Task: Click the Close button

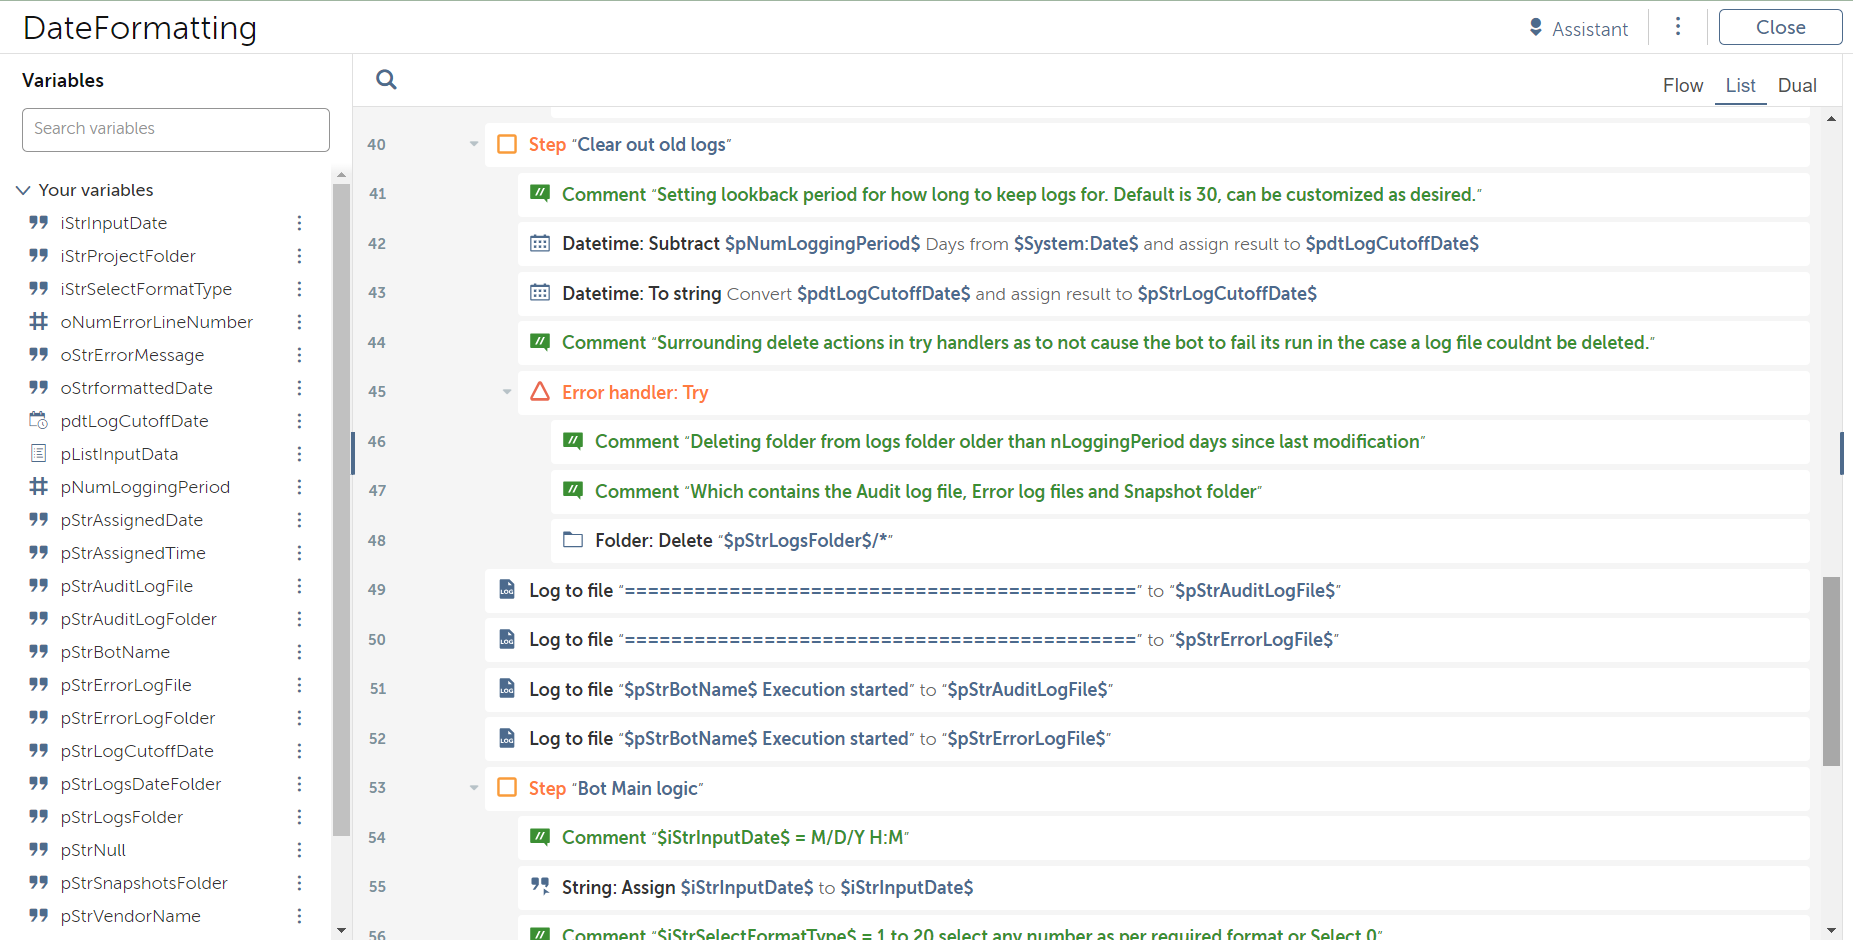Action: click(x=1780, y=27)
